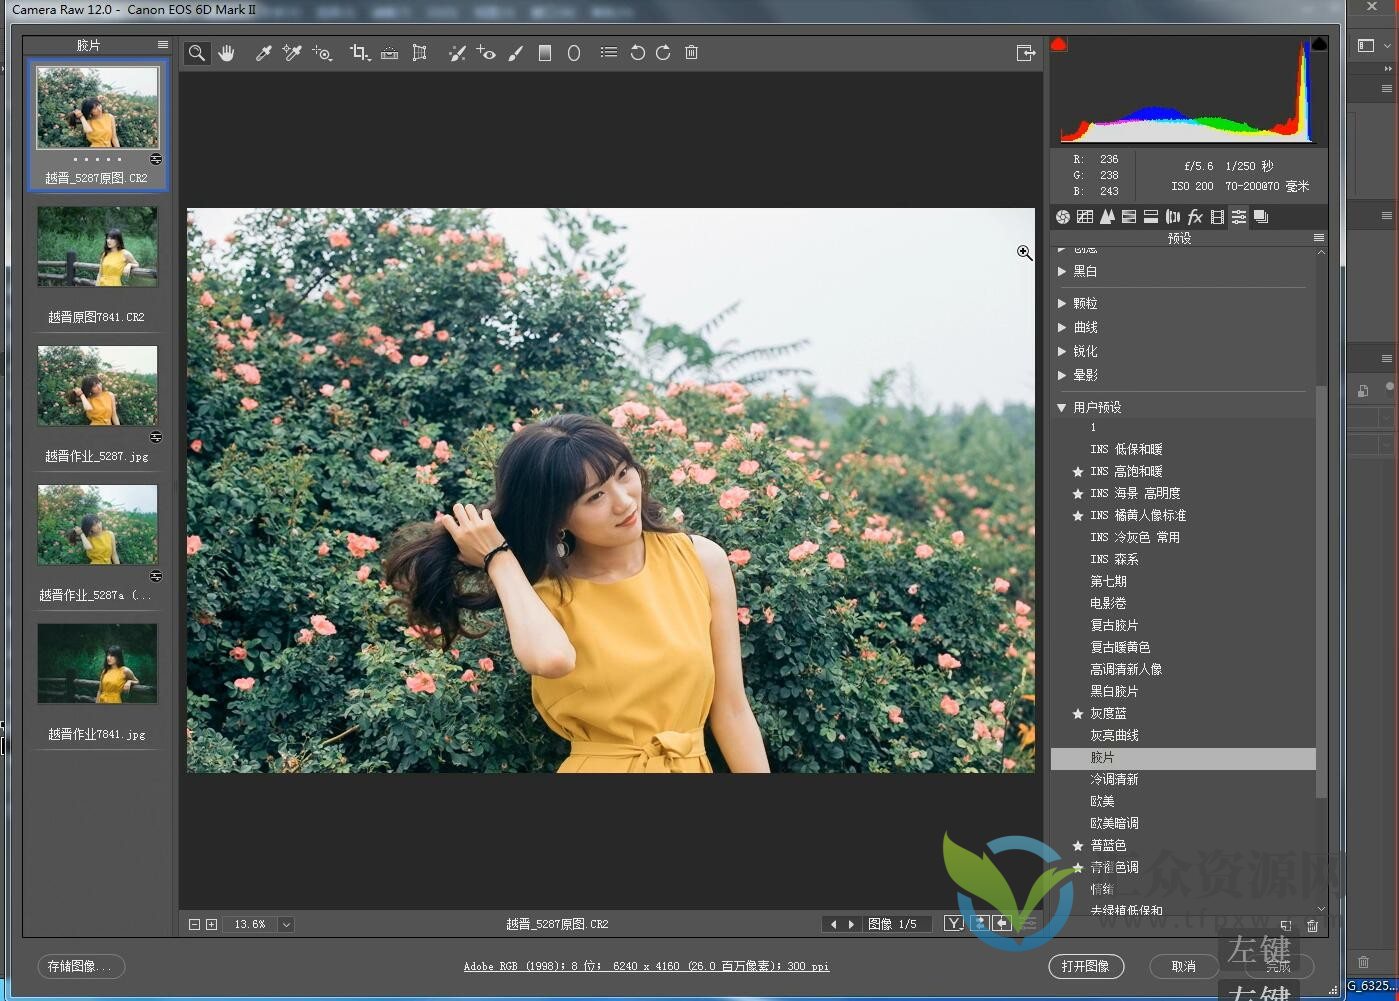The image size is (1399, 1001).
Task: Click the 存储图像 button
Action: [80, 966]
